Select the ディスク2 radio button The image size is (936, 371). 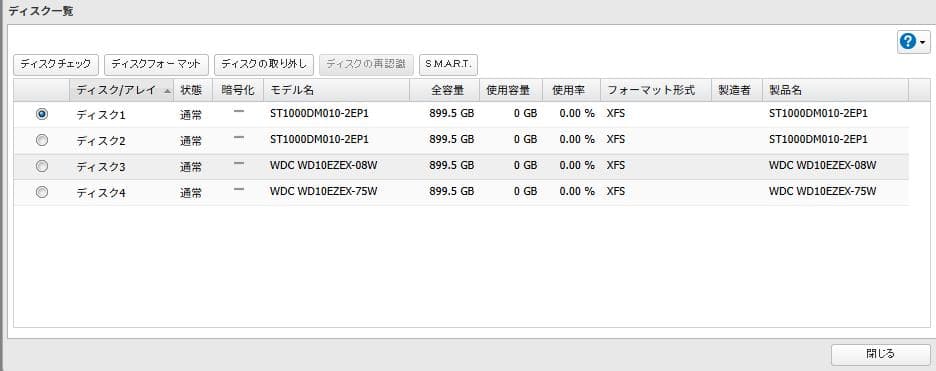pyautogui.click(x=42, y=140)
